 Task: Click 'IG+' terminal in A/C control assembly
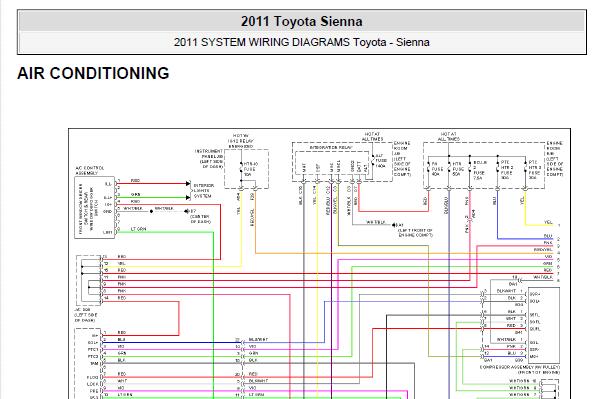[x=108, y=205]
